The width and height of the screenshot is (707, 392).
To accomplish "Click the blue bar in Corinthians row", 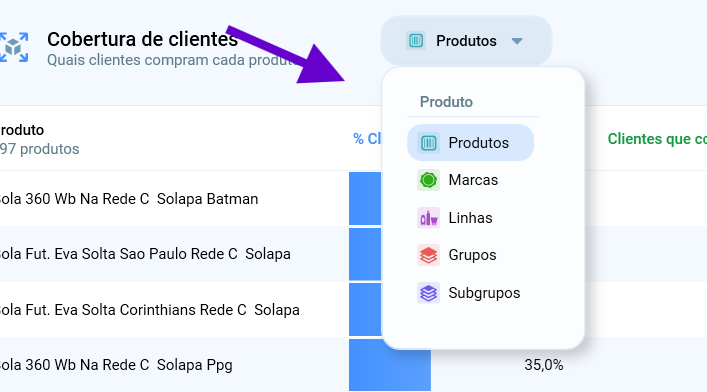I will tap(365, 309).
